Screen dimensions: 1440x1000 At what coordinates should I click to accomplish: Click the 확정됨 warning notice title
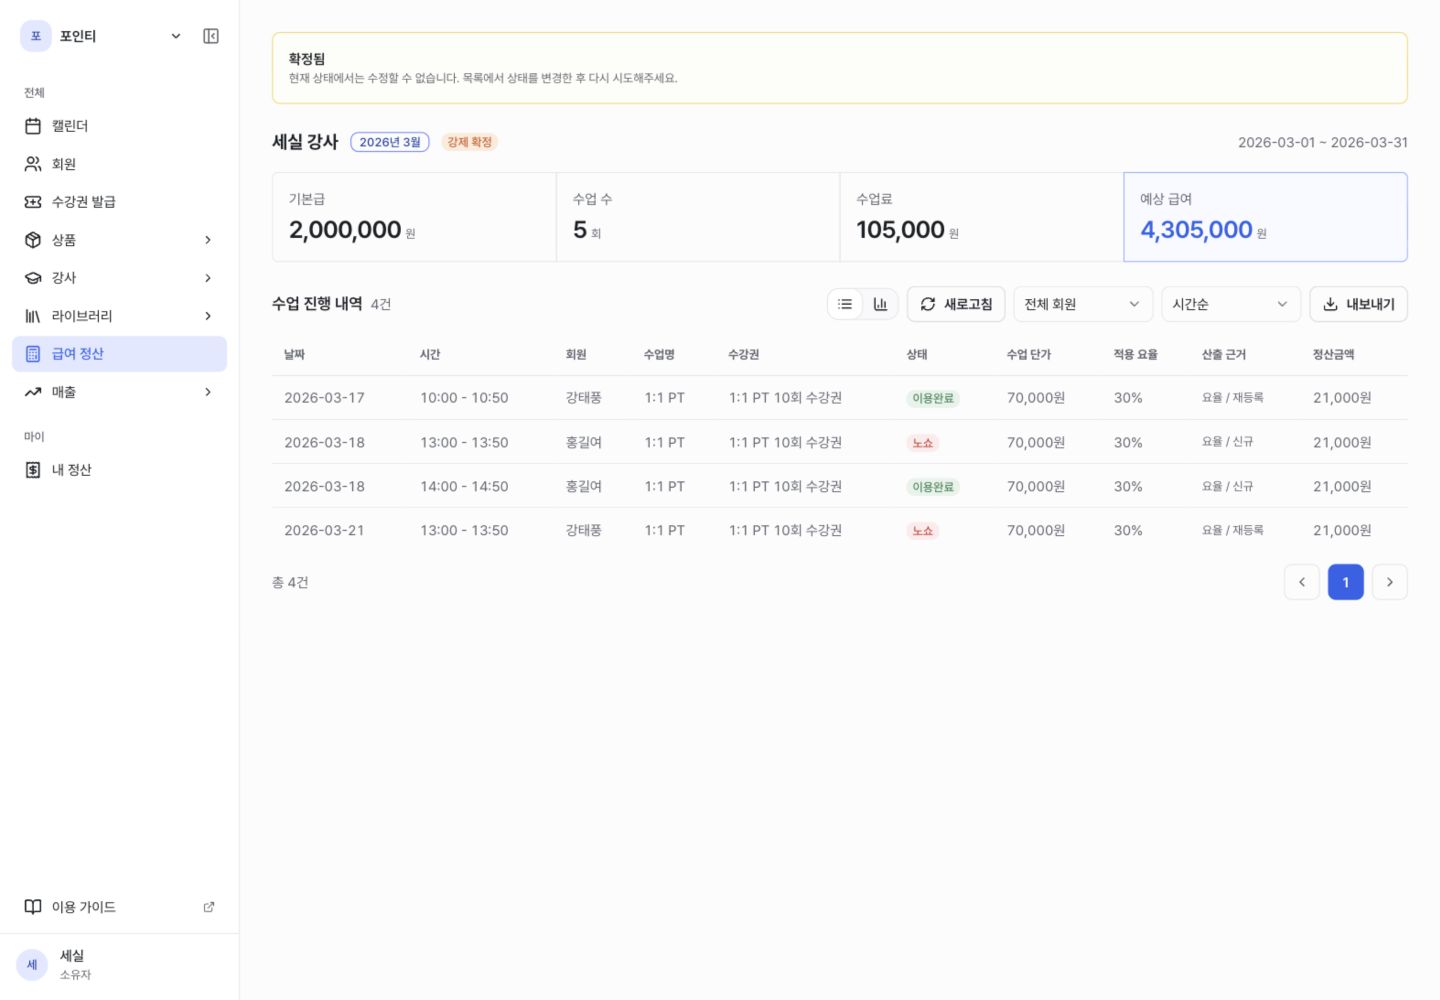point(307,59)
